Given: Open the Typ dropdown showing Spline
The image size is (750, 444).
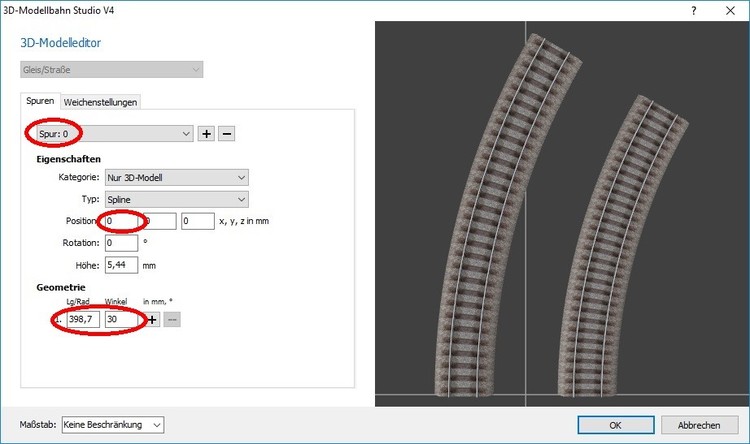Looking at the screenshot, I should 176,200.
